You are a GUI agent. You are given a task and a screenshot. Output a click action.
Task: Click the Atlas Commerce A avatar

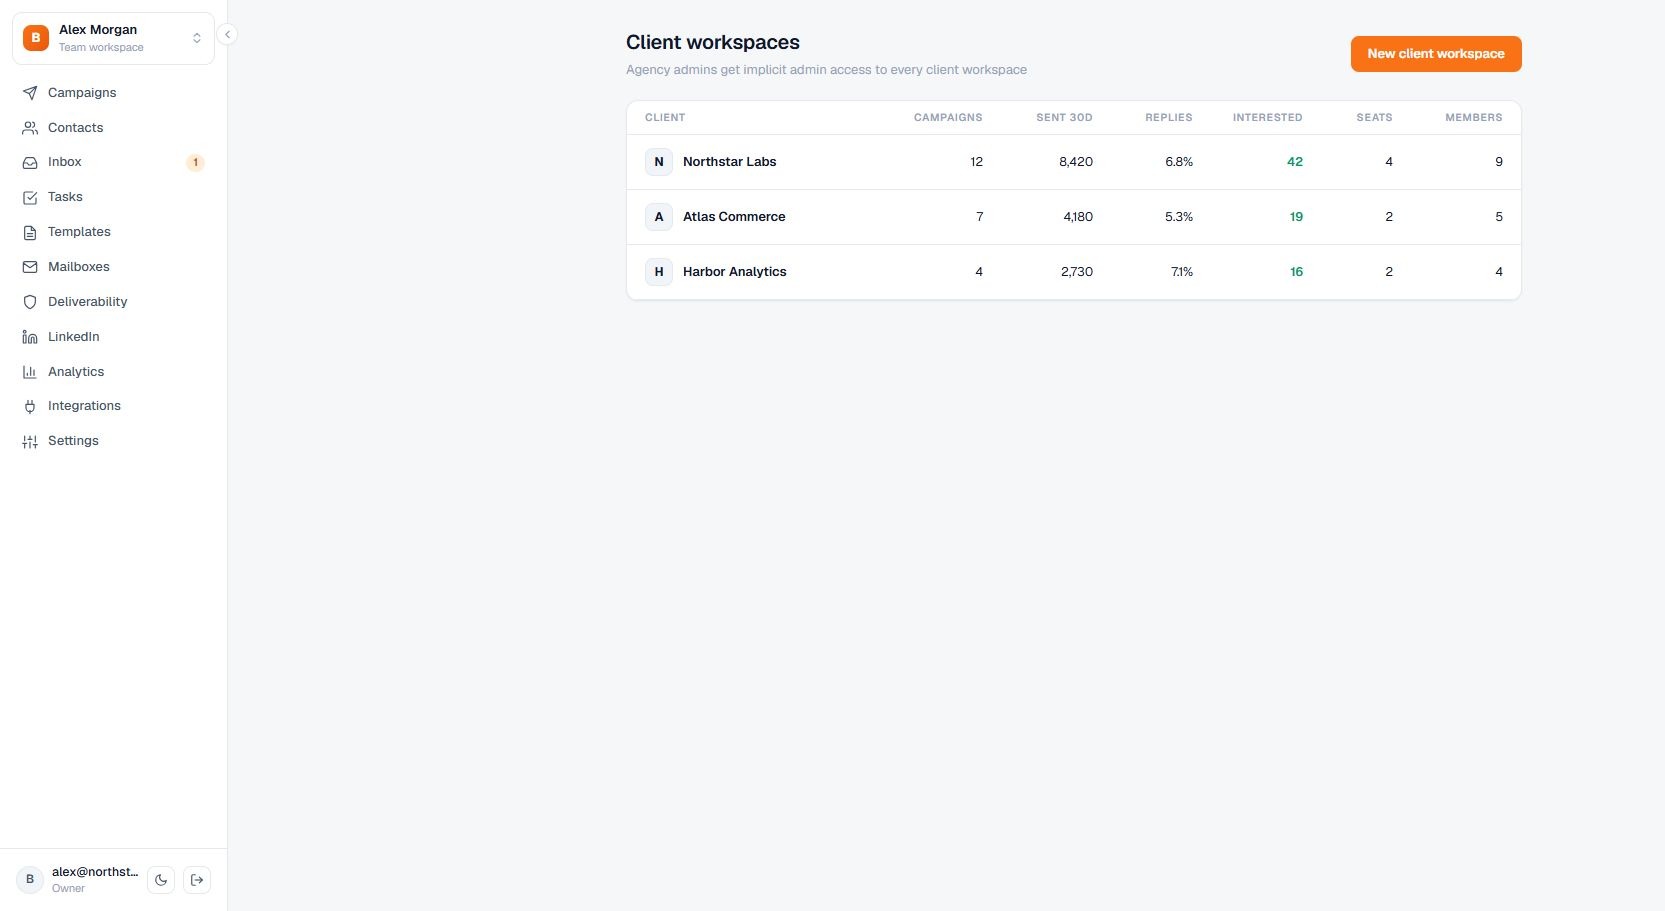coord(659,217)
